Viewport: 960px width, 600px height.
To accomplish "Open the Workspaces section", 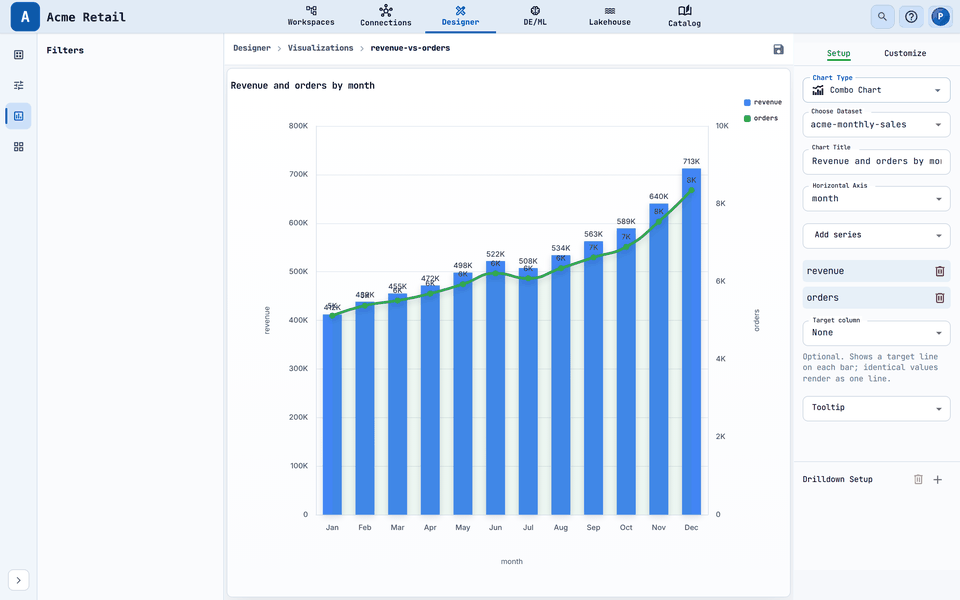I will click(x=311, y=16).
